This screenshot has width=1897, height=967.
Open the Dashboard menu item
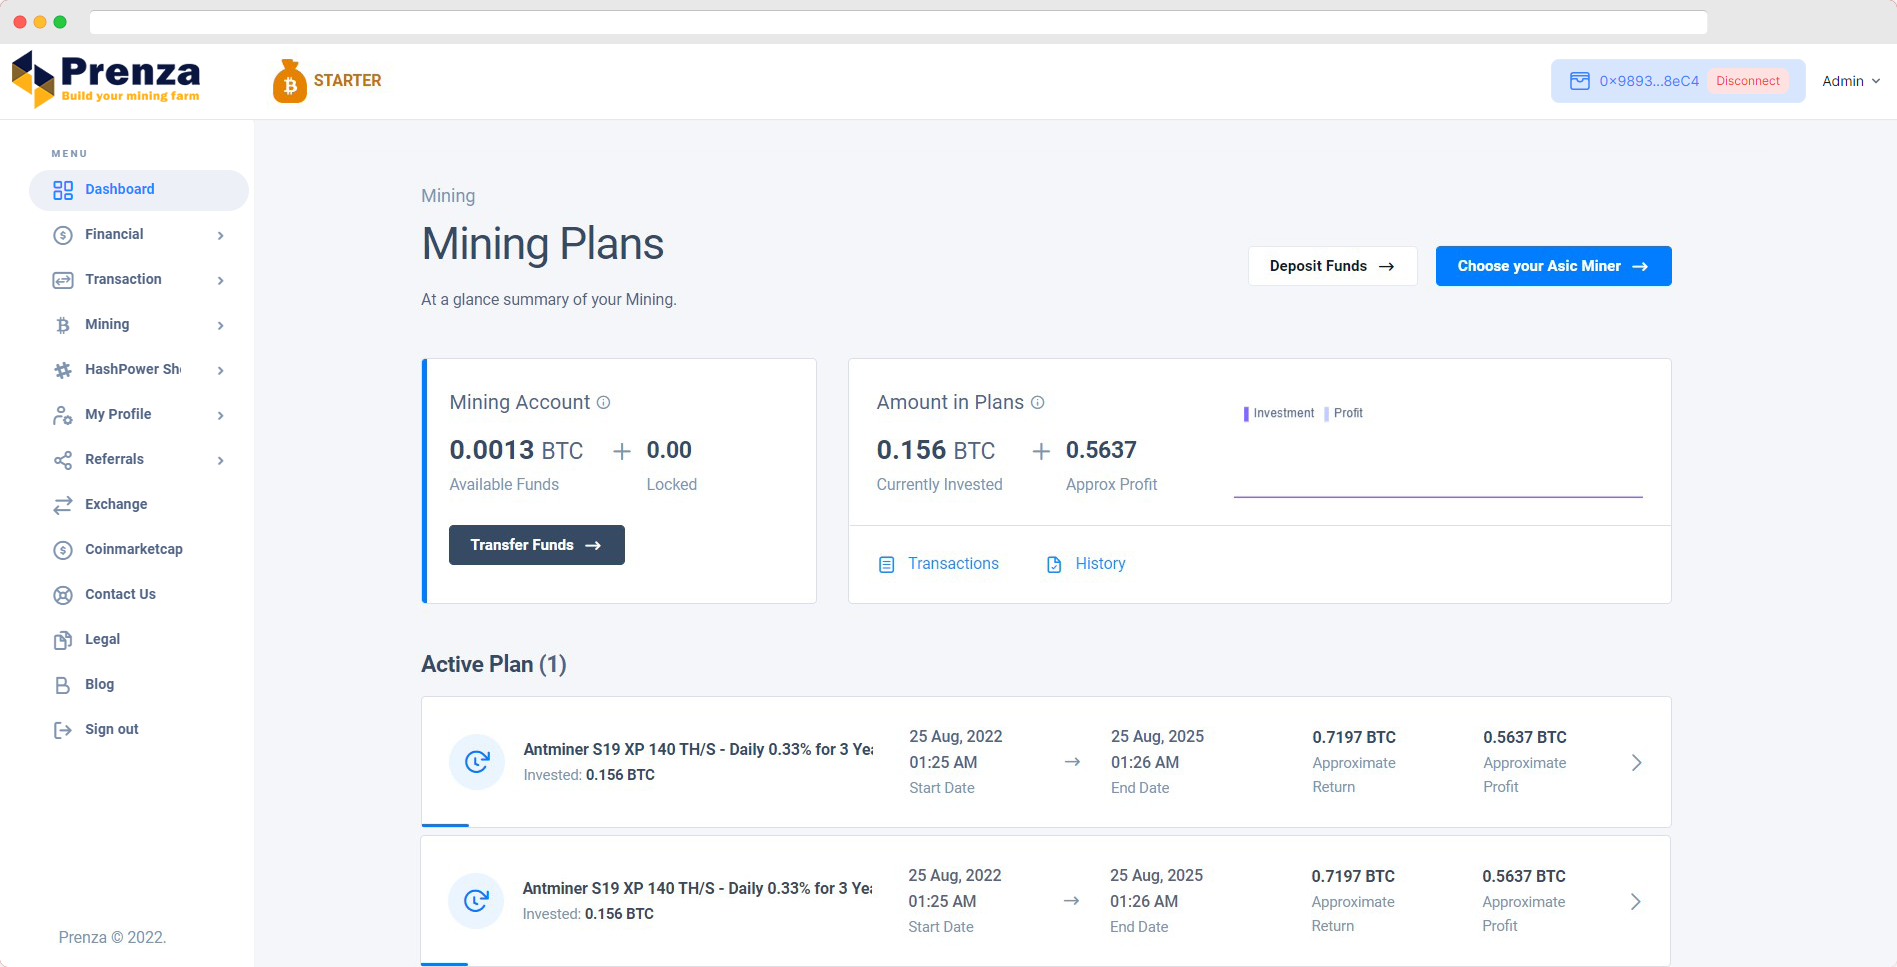pos(120,189)
